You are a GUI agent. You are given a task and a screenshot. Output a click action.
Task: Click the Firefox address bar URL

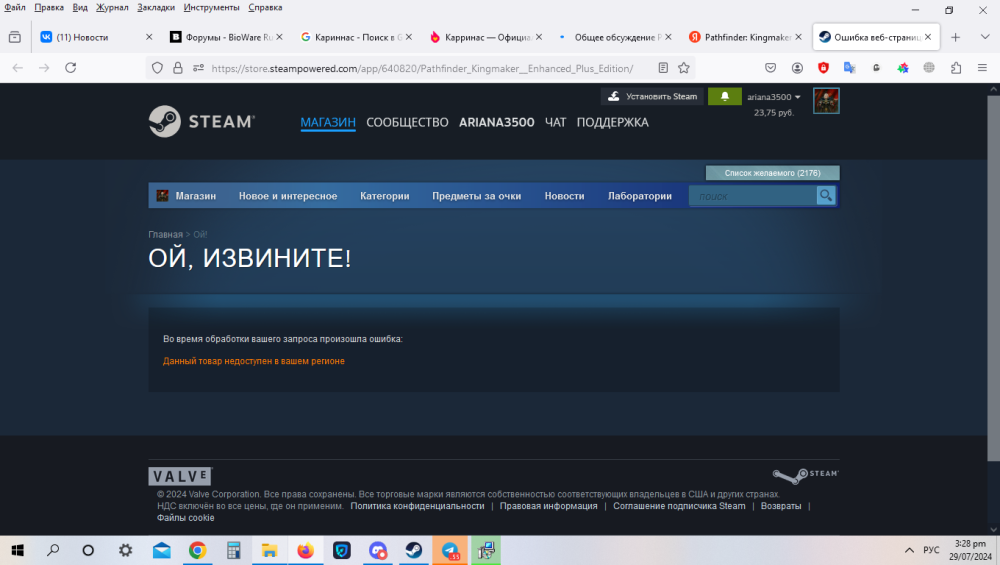(x=422, y=68)
